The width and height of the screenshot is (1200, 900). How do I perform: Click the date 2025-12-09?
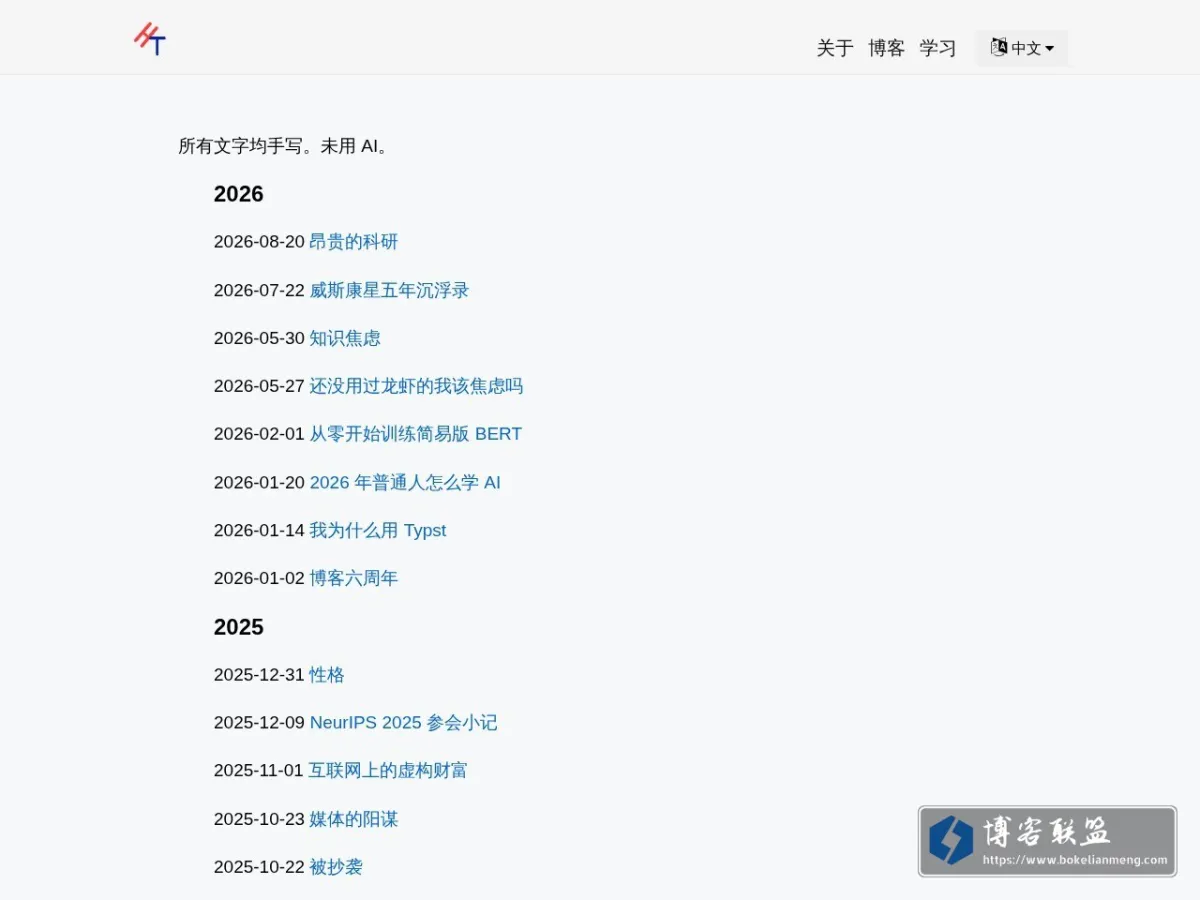click(x=259, y=723)
